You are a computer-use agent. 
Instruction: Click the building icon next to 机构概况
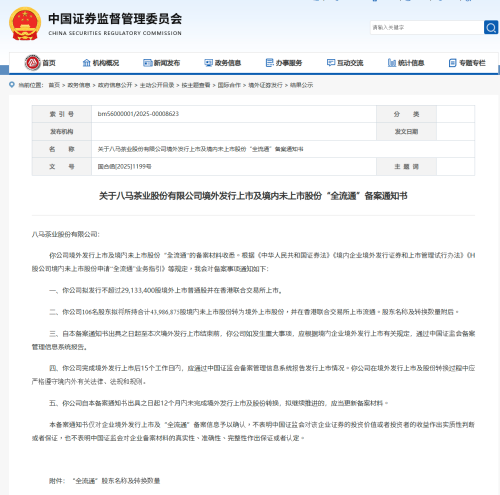86,63
